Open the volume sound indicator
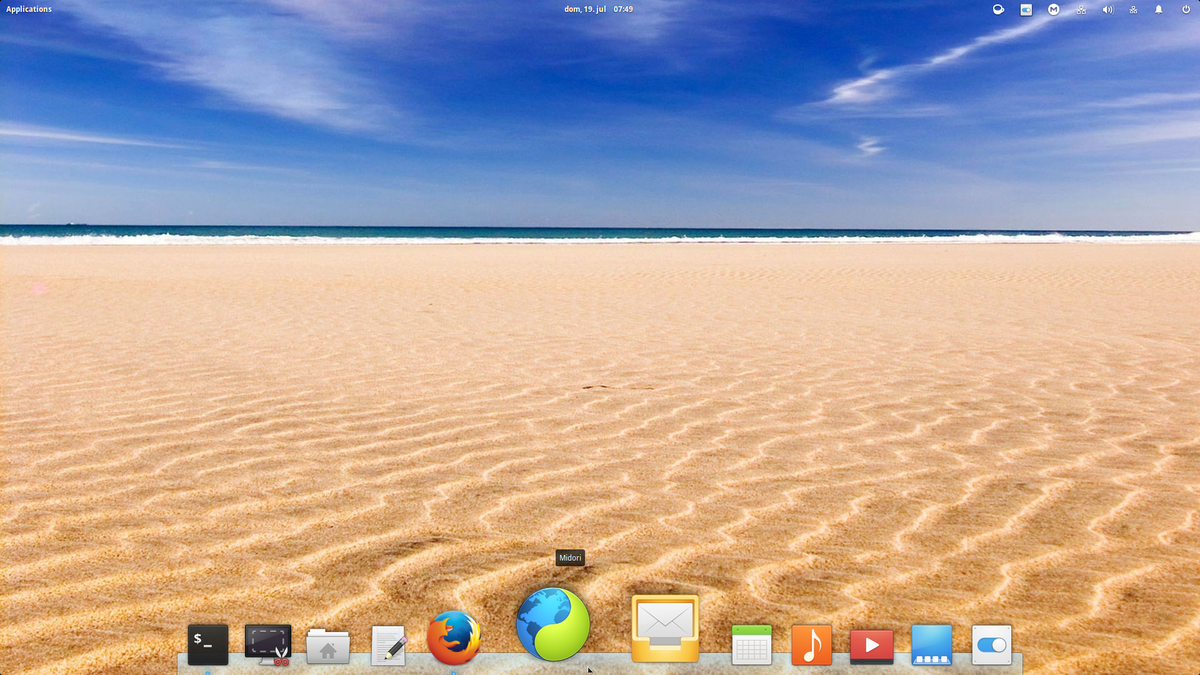This screenshot has height=675, width=1200. click(1107, 9)
